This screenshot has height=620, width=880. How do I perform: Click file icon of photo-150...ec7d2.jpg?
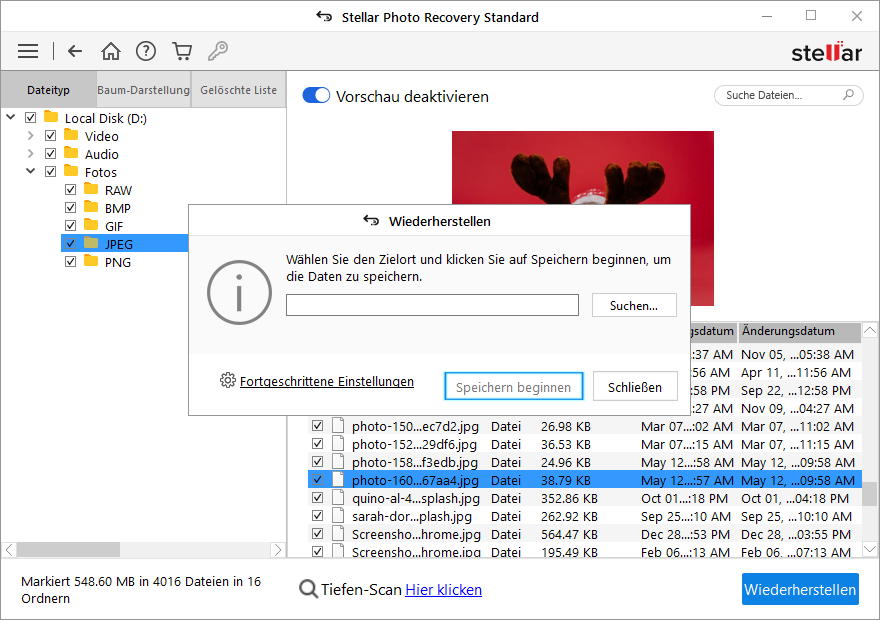[x=338, y=426]
